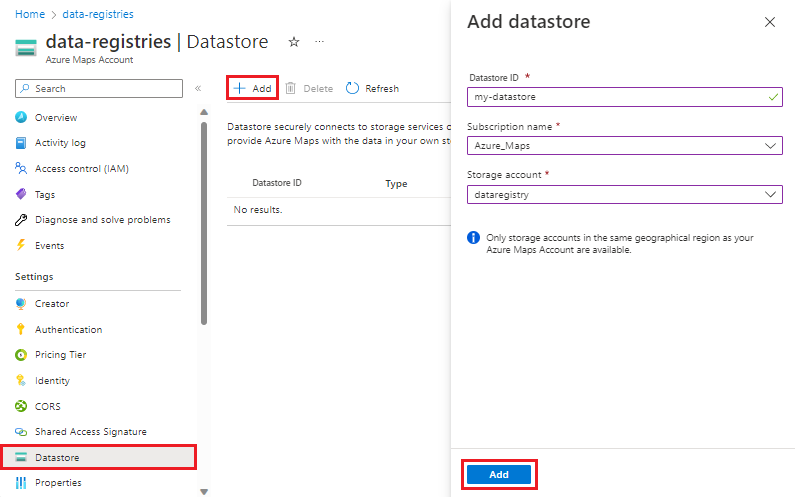This screenshot has height=497, width=795.
Task: Go to the Home breadcrumb link
Action: (30, 14)
